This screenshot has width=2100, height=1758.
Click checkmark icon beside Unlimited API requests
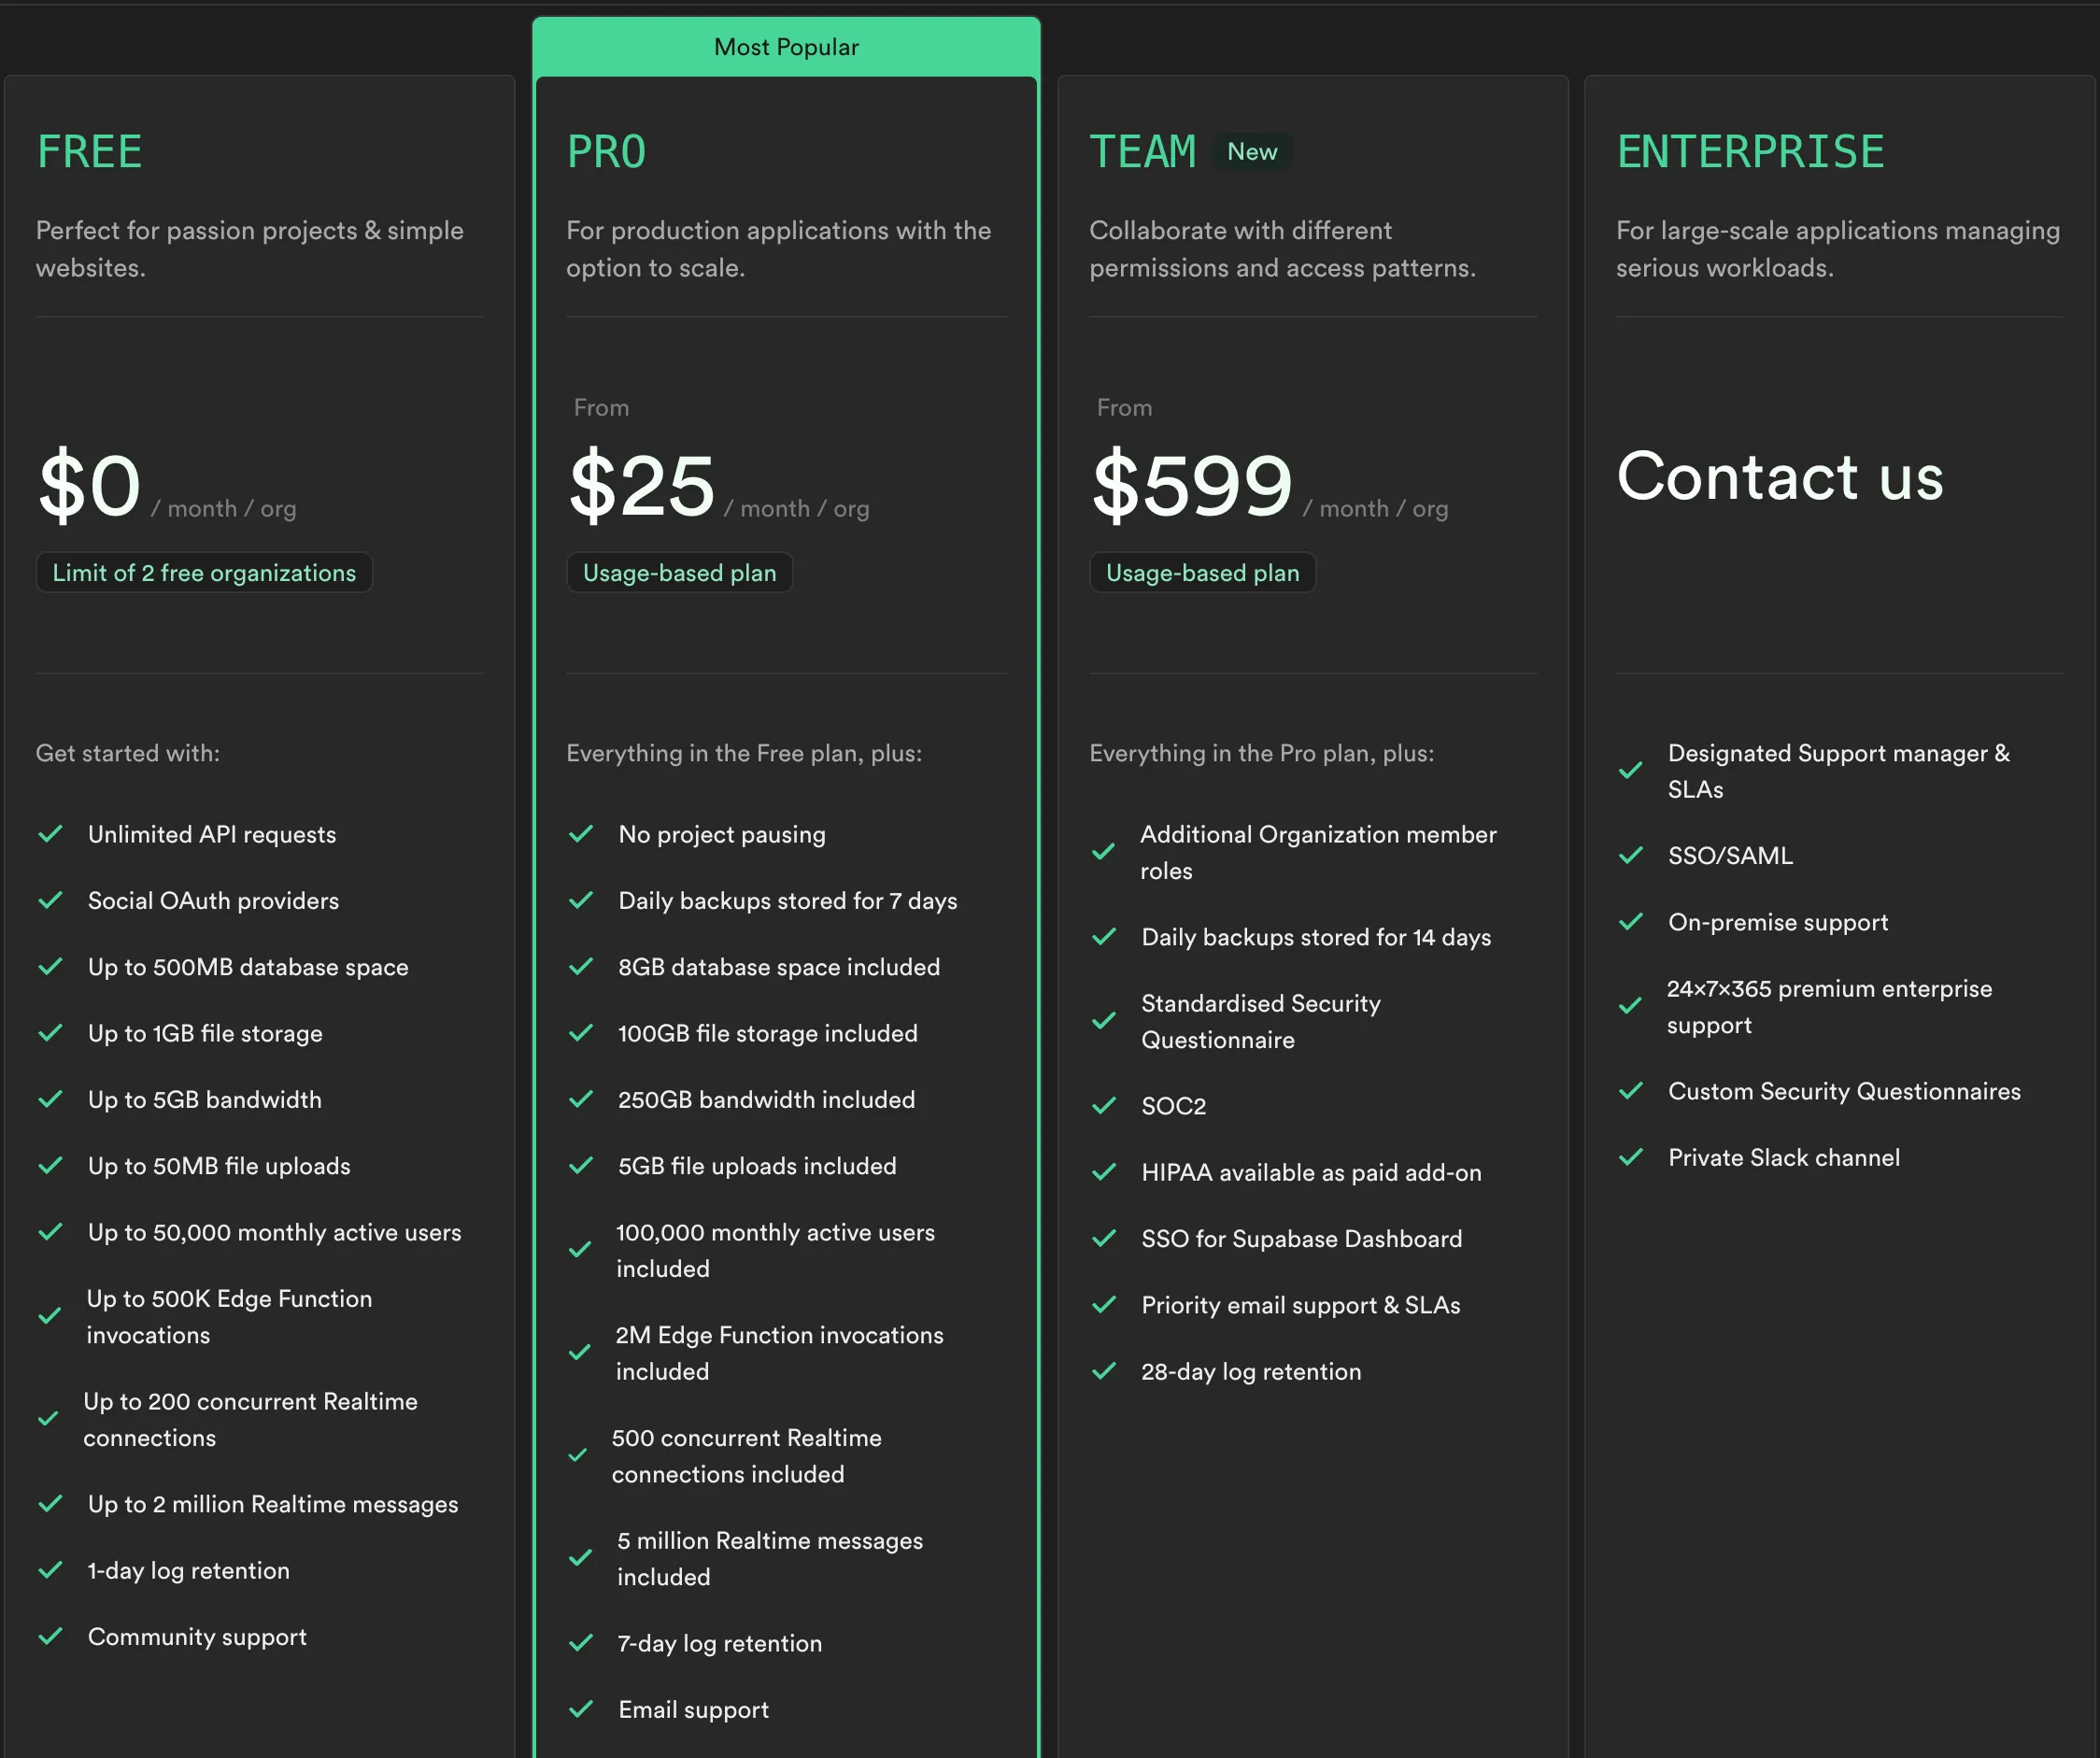click(x=51, y=834)
